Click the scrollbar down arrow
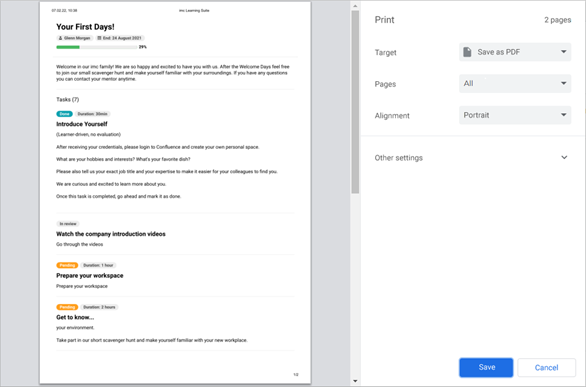This screenshot has width=586, height=387. 355,381
